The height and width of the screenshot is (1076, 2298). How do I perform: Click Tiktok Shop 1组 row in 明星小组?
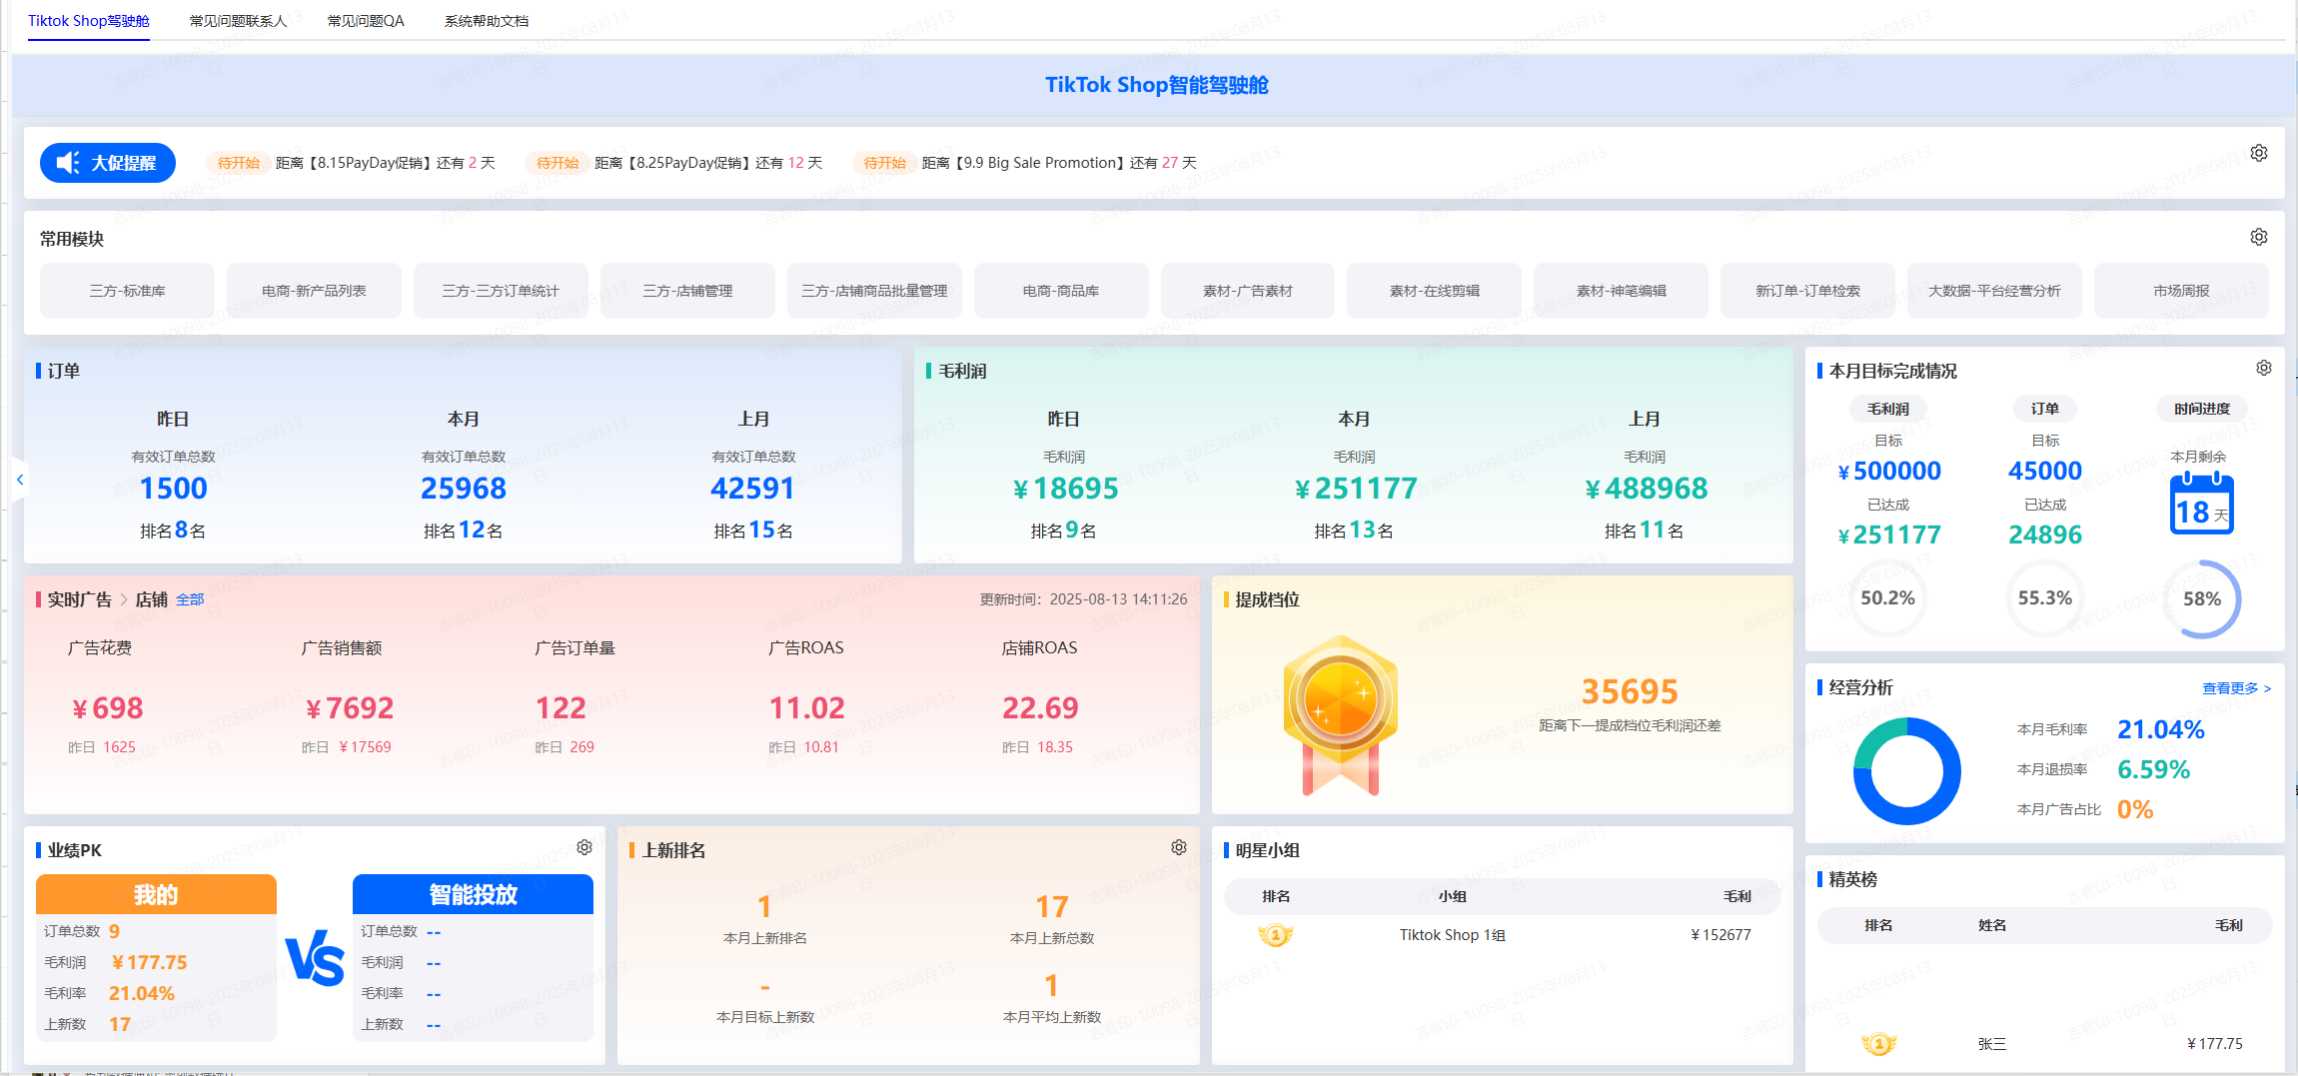[1502, 936]
